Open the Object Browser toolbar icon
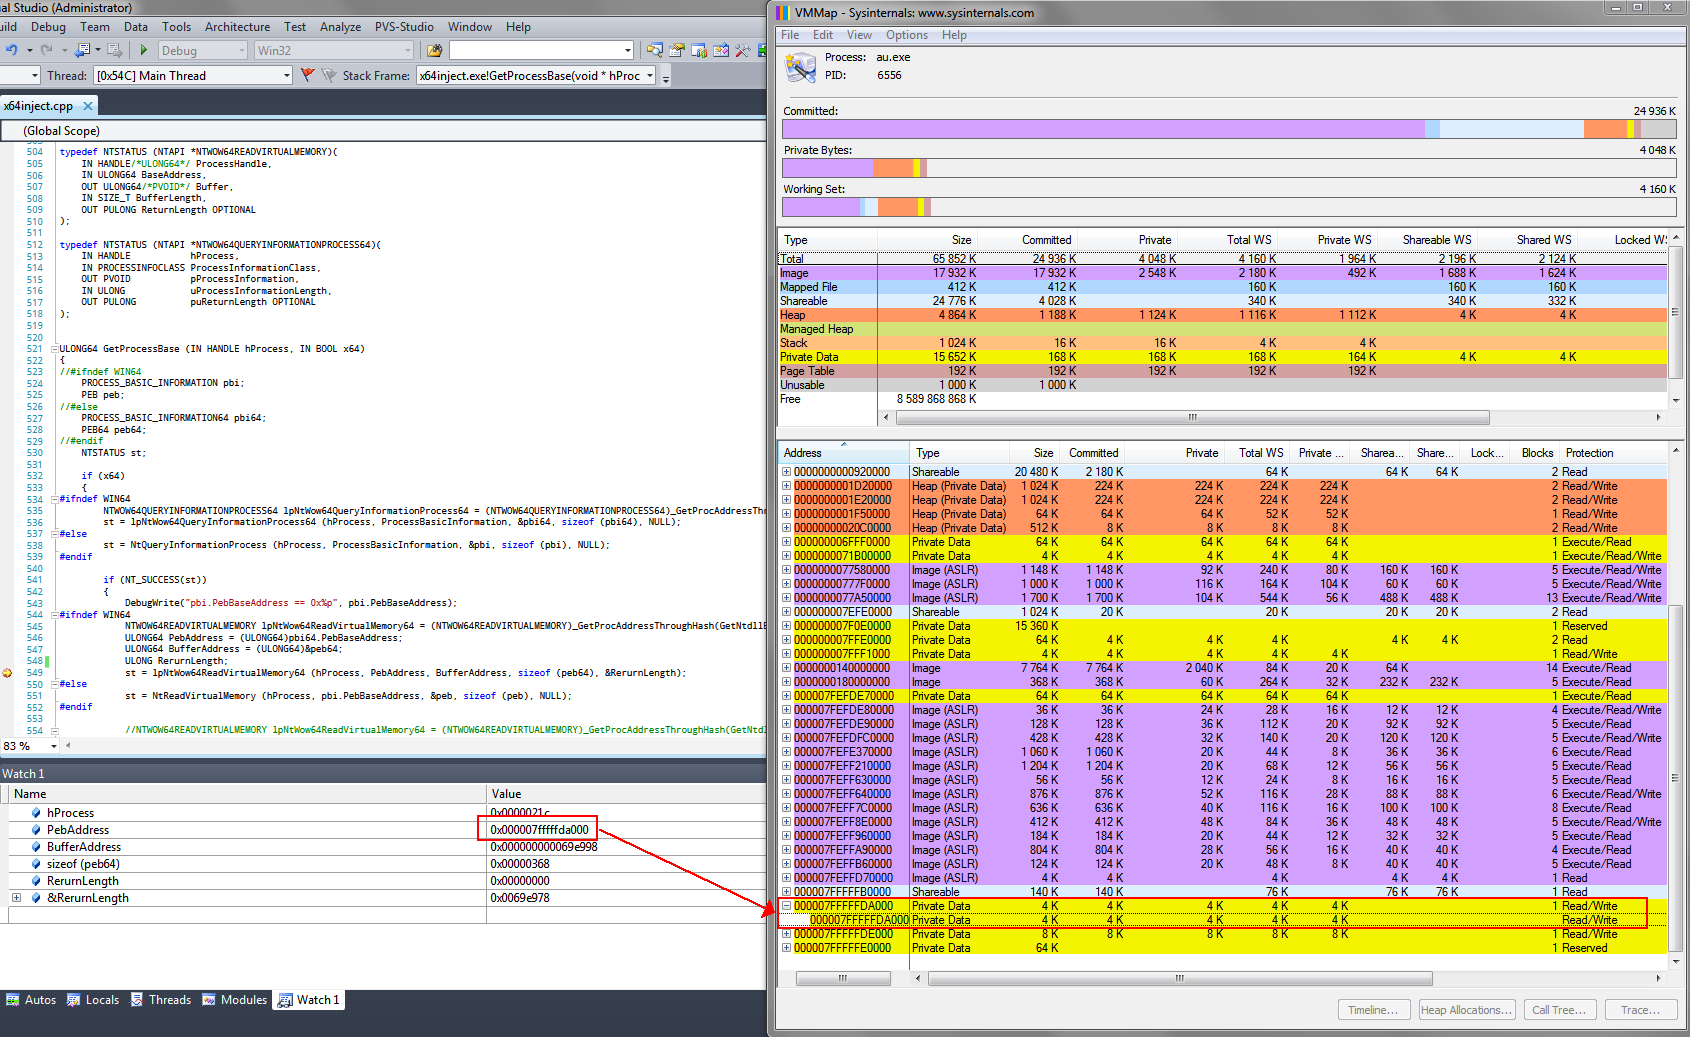This screenshot has height=1037, width=1690. pyautogui.click(x=721, y=50)
